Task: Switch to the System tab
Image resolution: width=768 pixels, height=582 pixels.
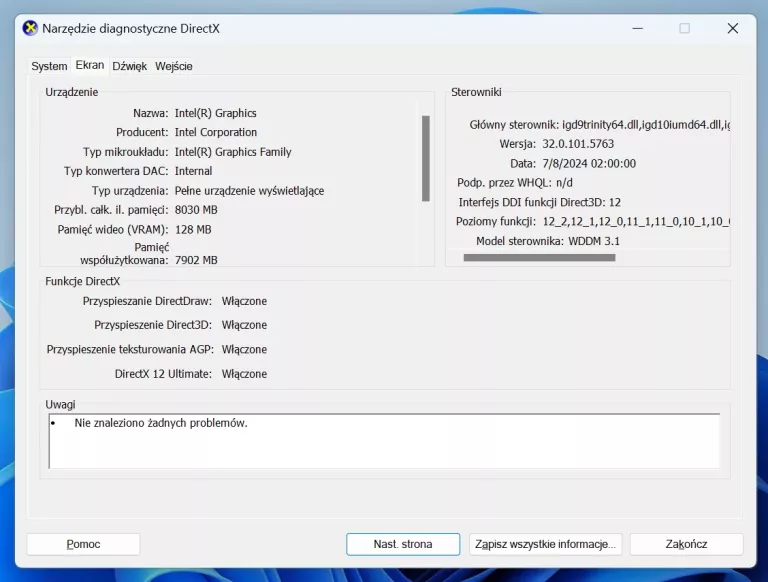Action: pos(49,66)
